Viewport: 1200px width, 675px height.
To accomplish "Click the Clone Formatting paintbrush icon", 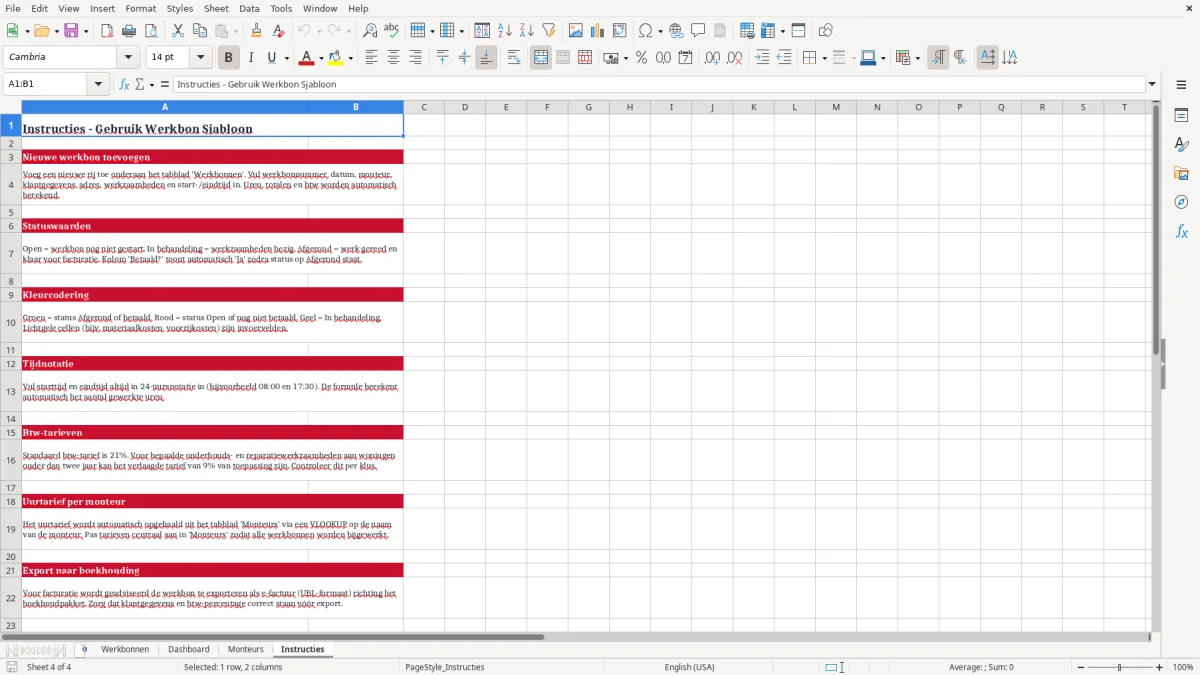I will pos(257,31).
